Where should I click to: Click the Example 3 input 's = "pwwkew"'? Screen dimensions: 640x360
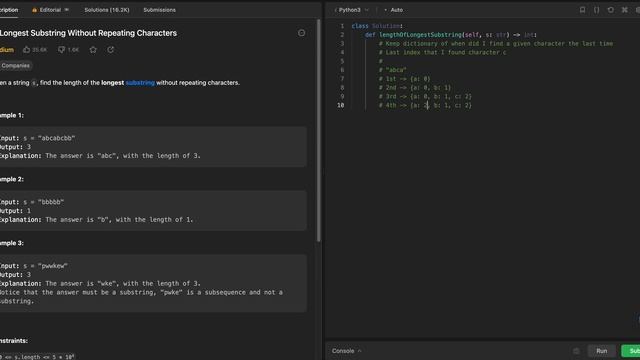point(46,266)
